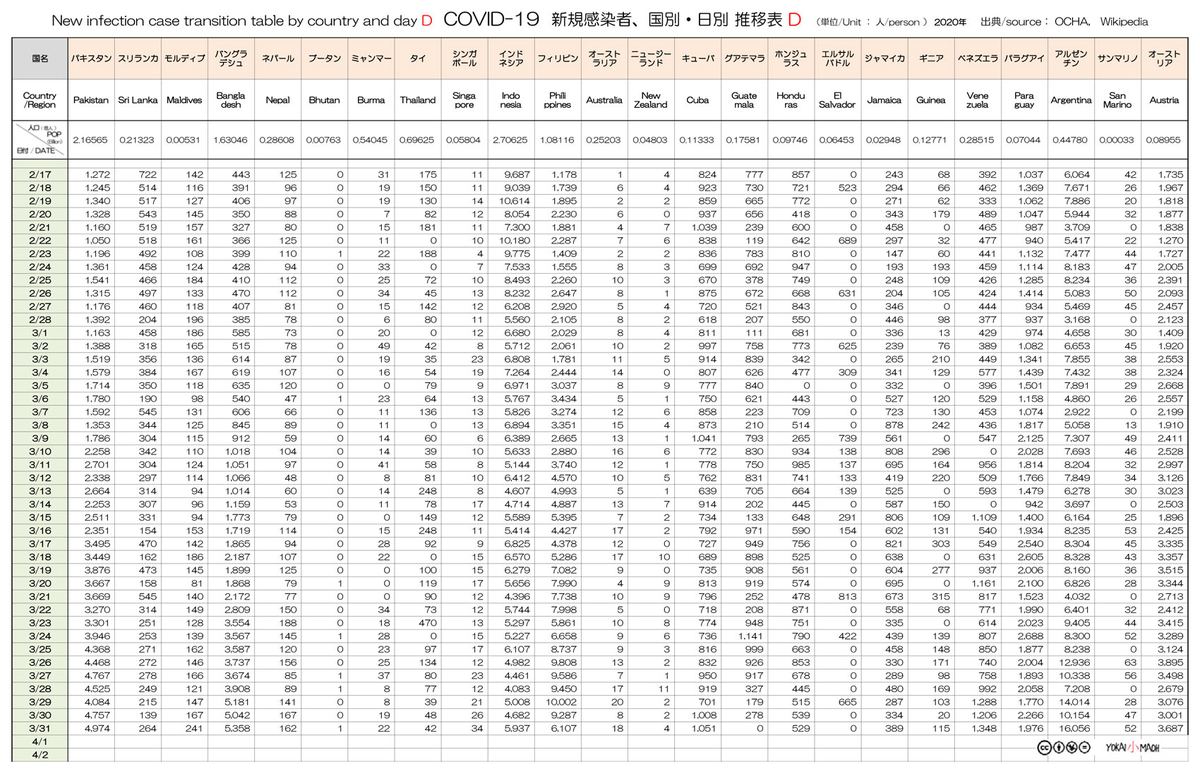The image size is (1200, 769).
Task: Select the 'El Salvador' column header
Action: point(837,101)
